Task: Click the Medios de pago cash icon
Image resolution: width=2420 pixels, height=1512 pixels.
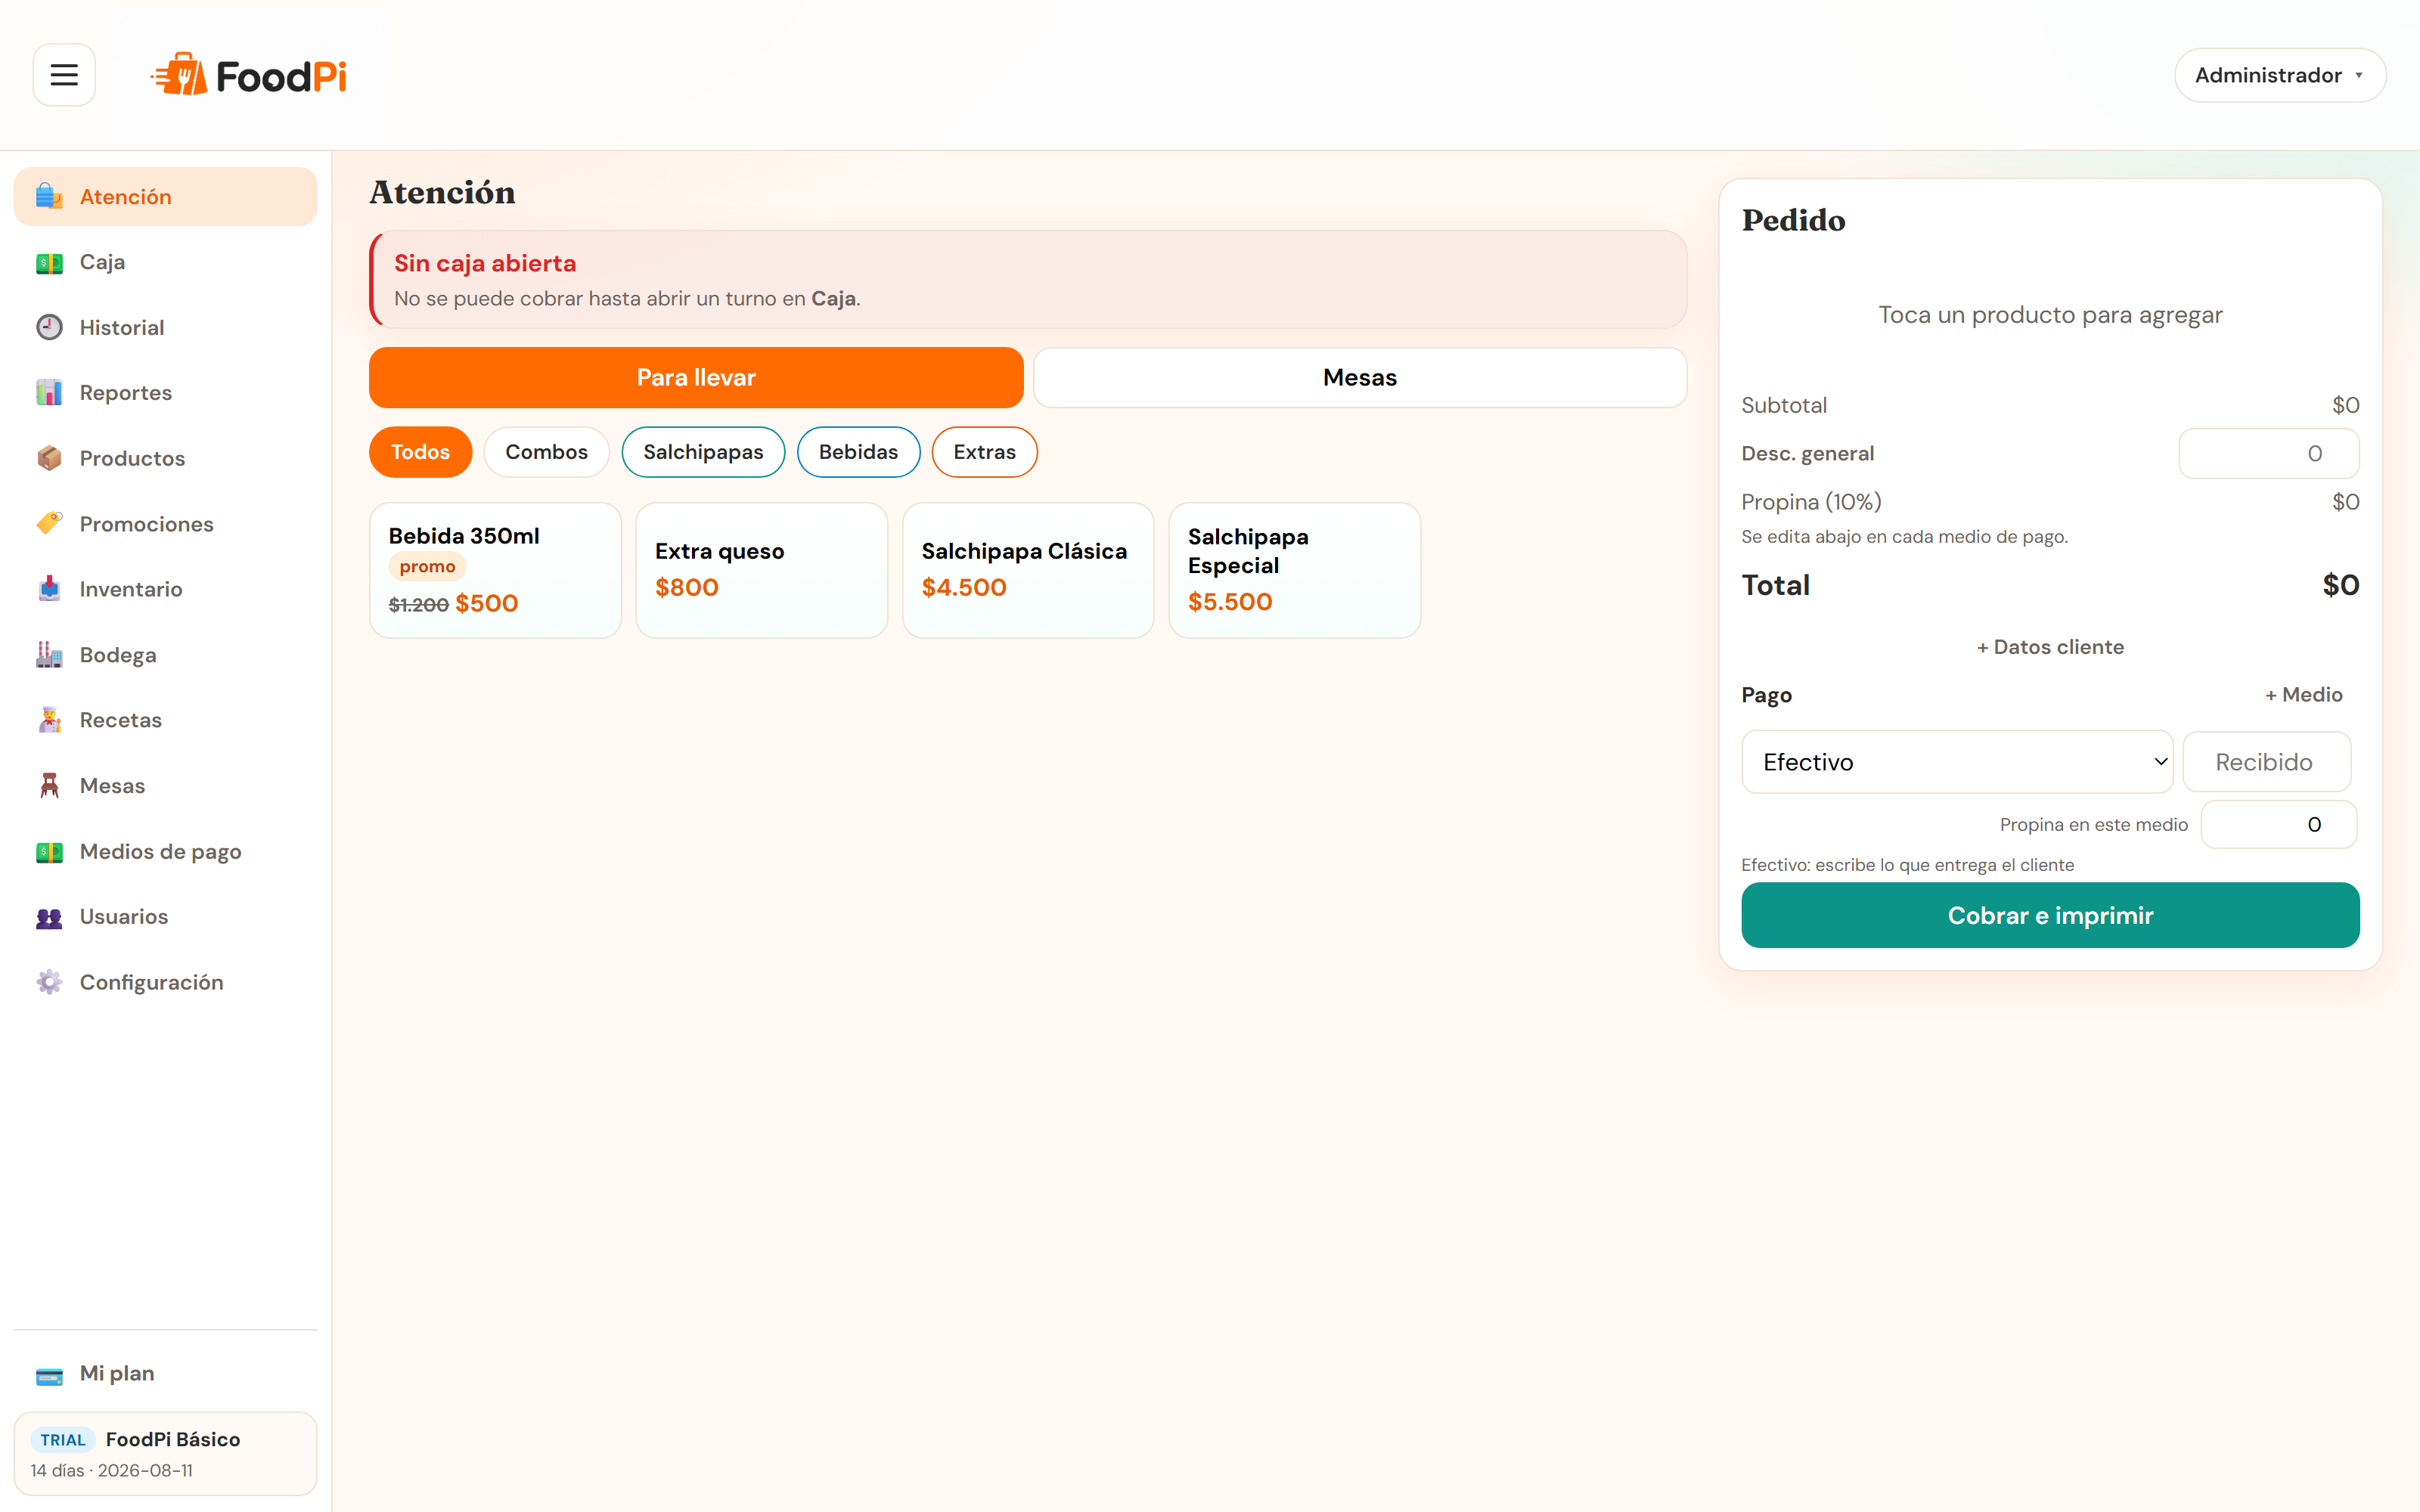Action: (x=49, y=851)
